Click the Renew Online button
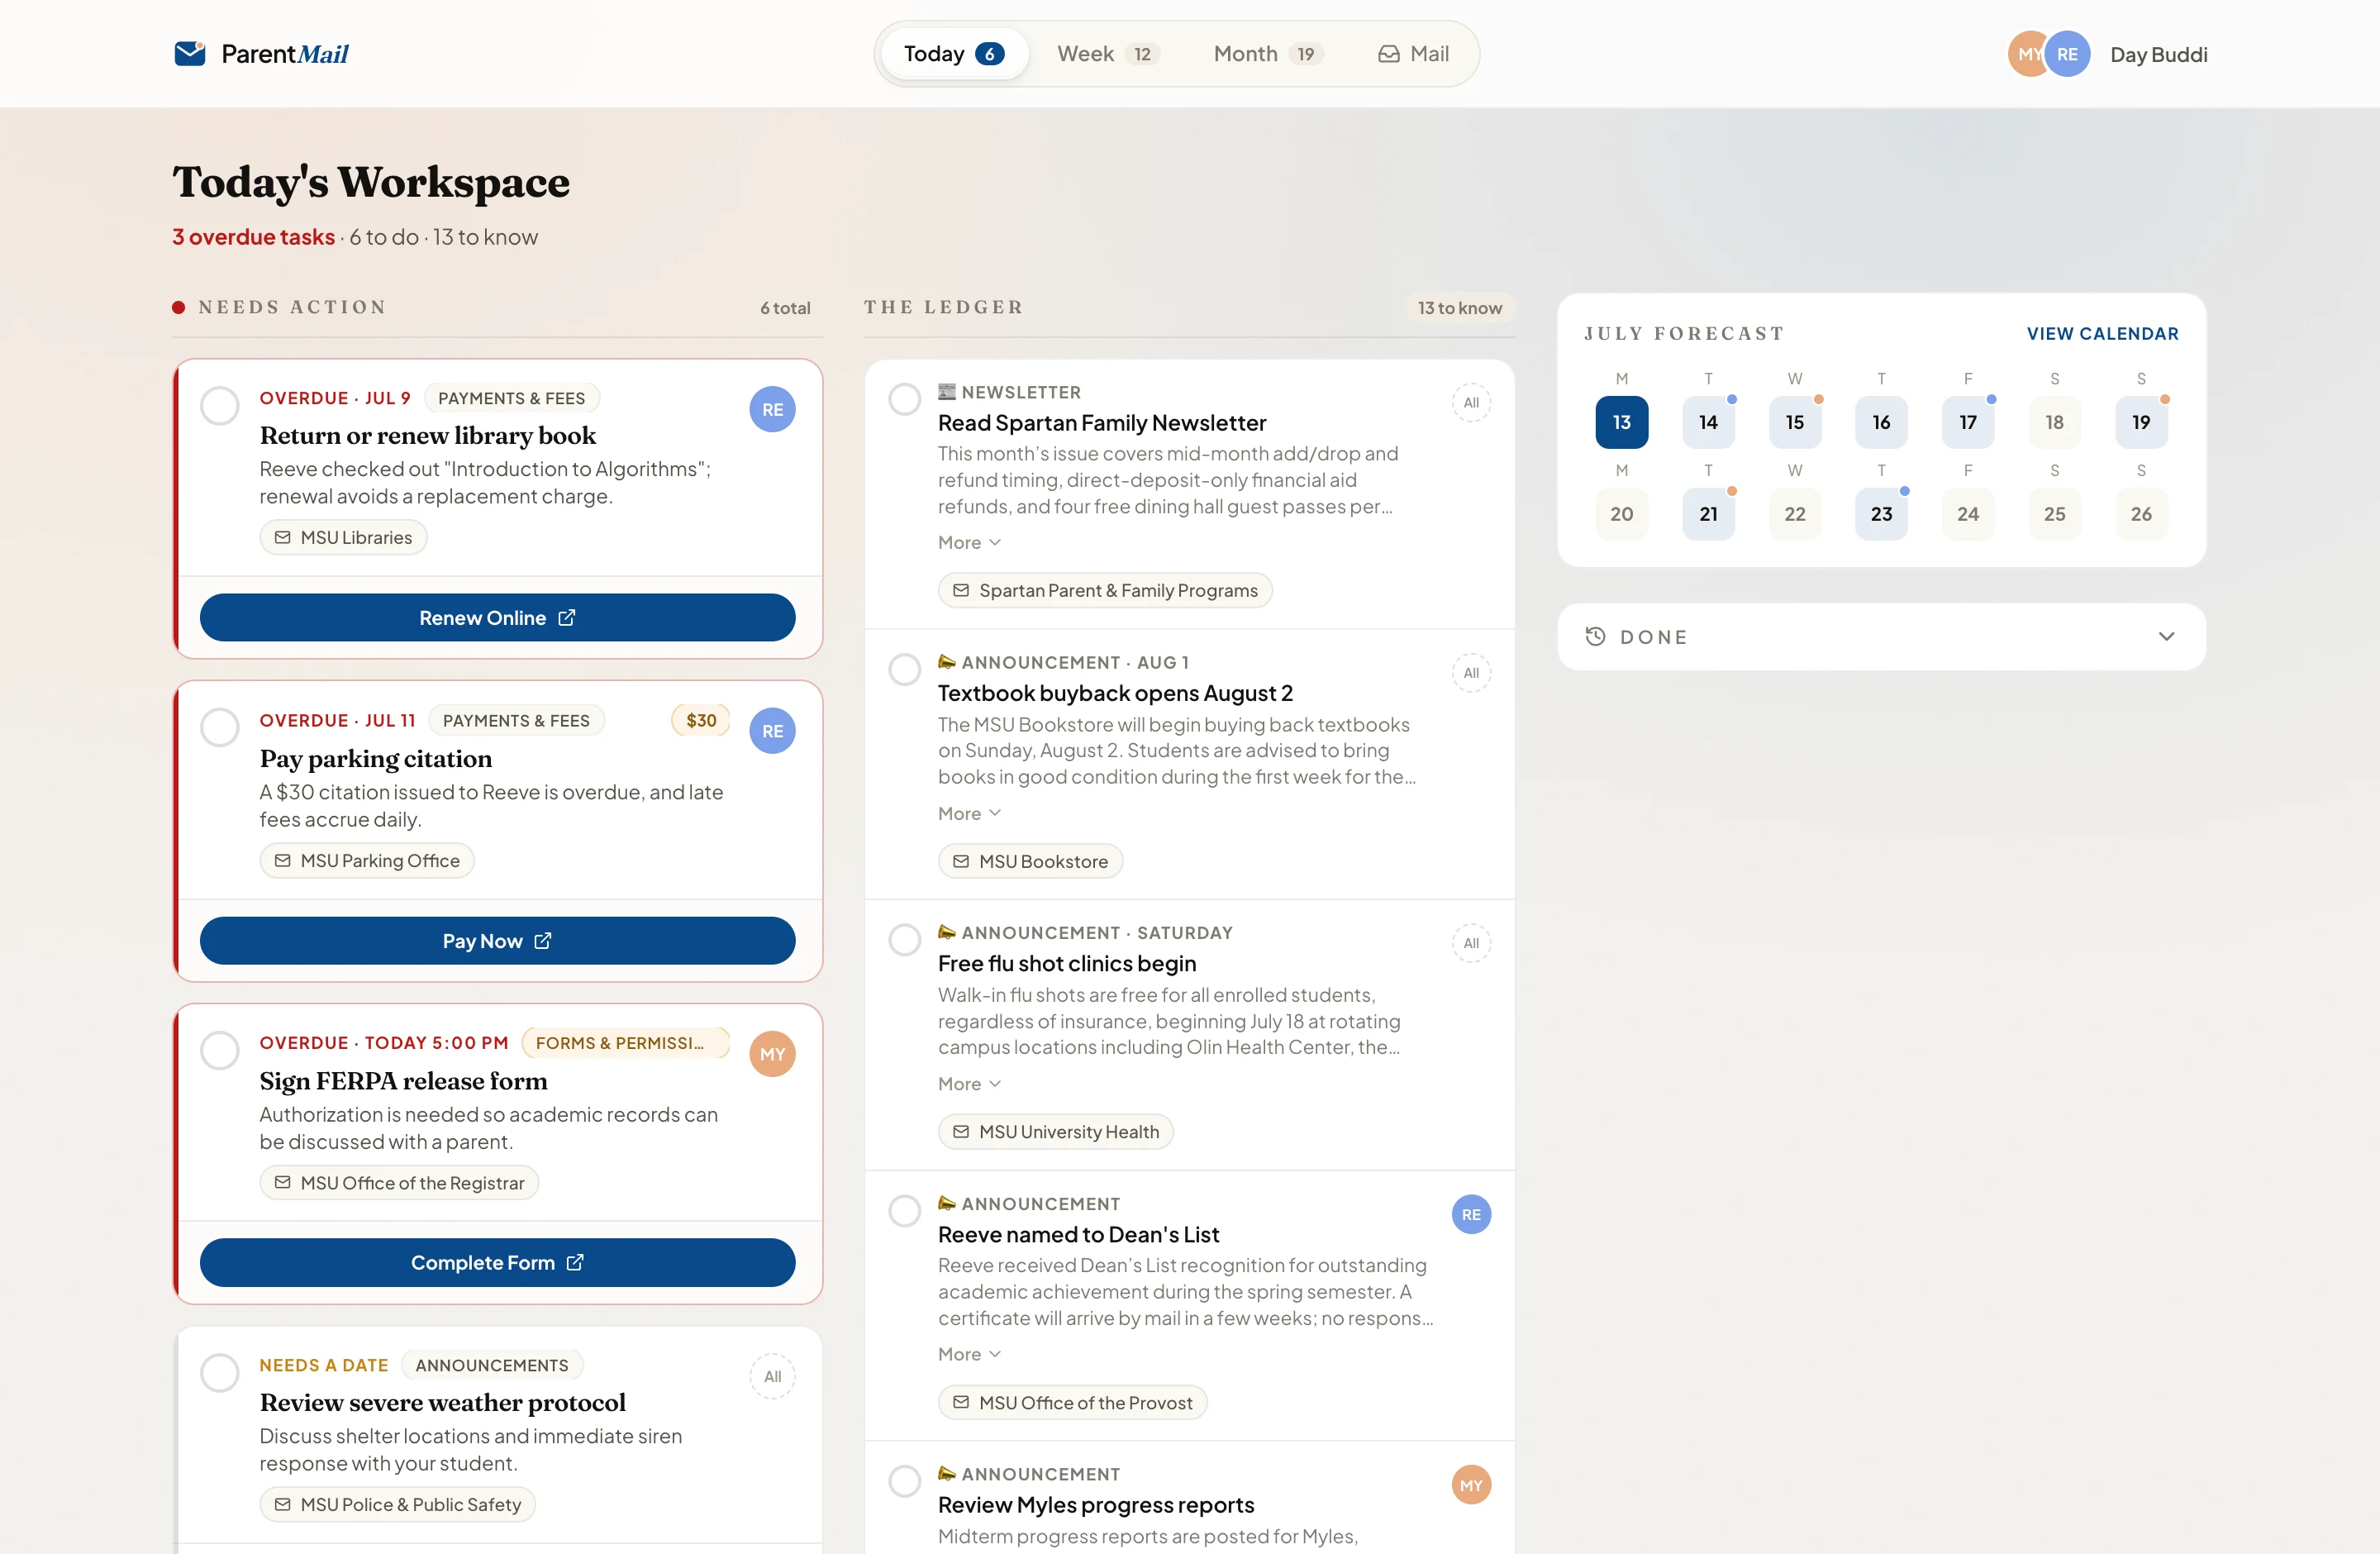Screen dimensions: 2380x1554 497,617
